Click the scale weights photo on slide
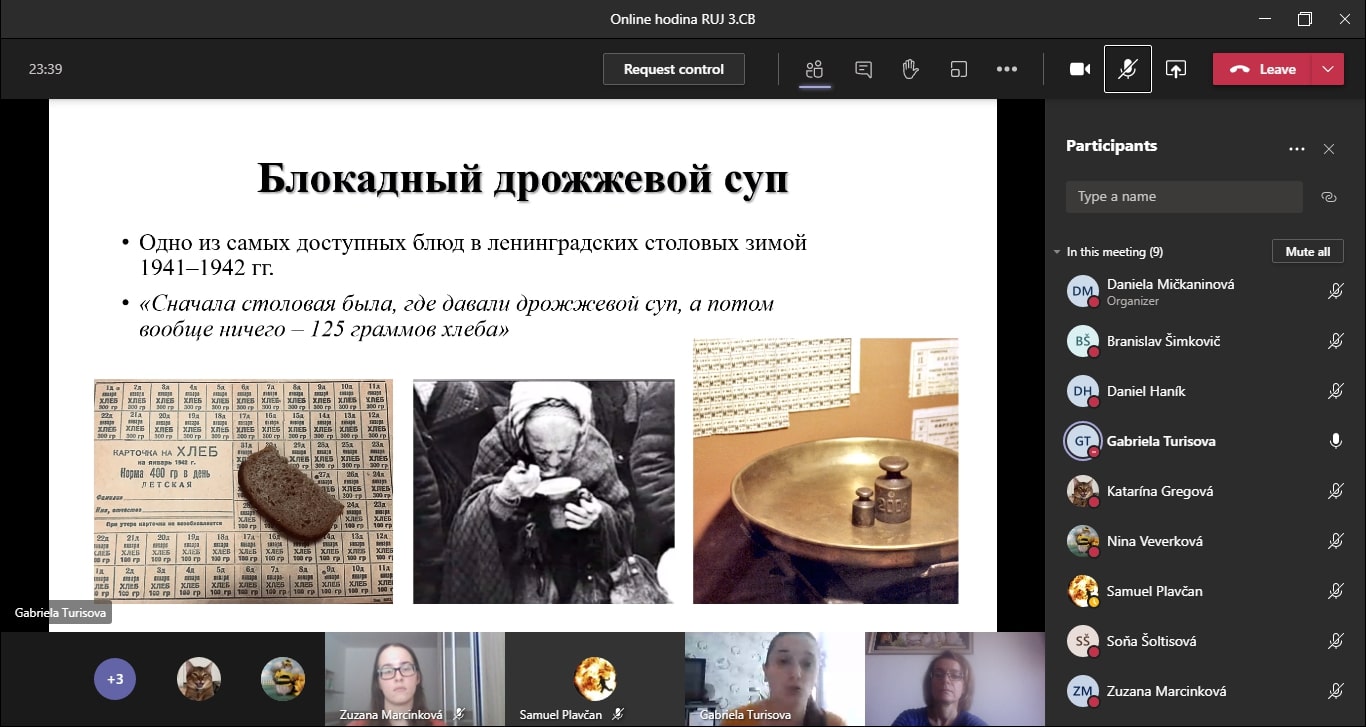Image resolution: width=1366 pixels, height=727 pixels. [x=826, y=471]
